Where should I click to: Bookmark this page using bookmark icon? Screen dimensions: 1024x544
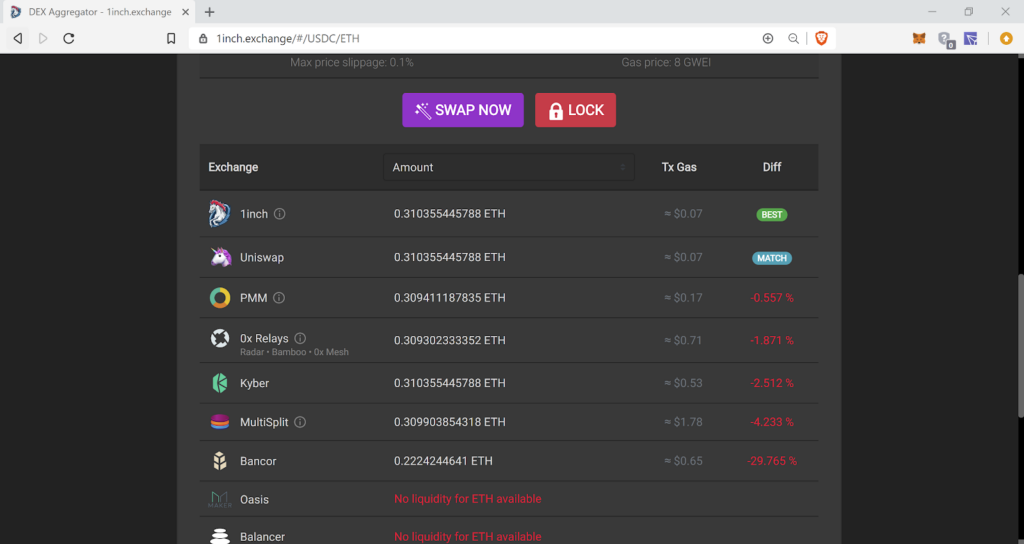point(171,38)
